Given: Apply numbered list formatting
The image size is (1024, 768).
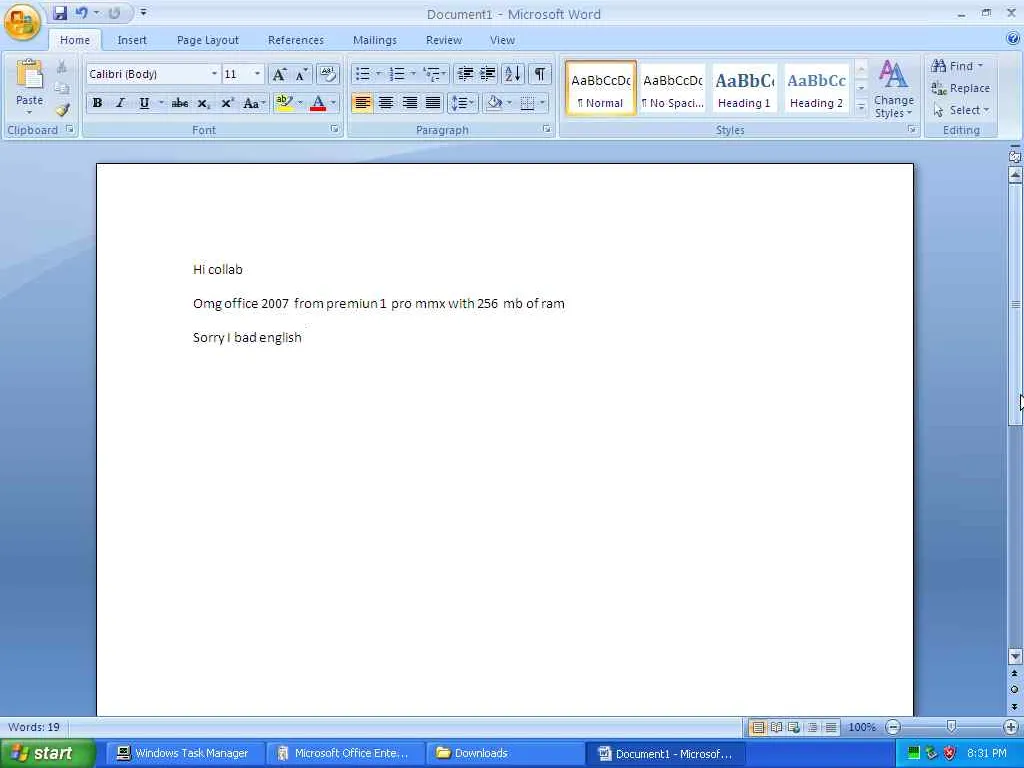Looking at the screenshot, I should click(397, 74).
